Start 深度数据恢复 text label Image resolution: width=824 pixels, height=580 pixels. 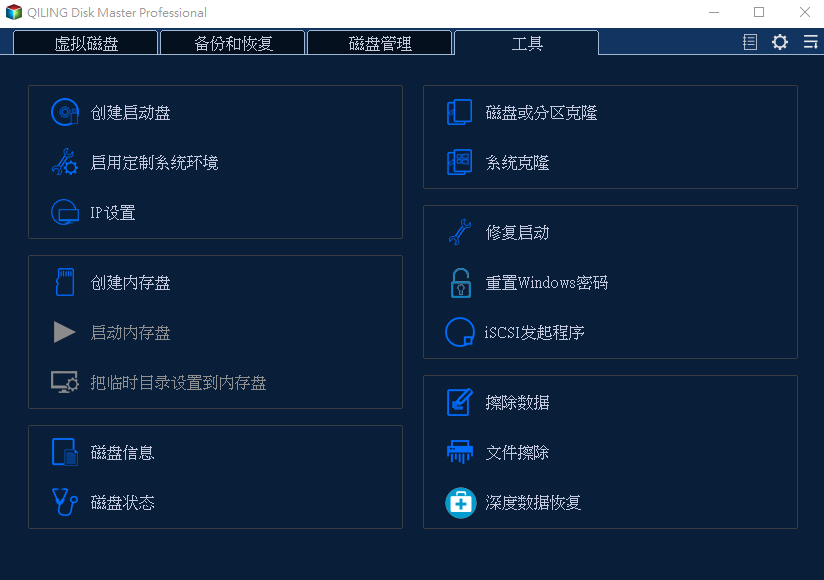point(533,502)
